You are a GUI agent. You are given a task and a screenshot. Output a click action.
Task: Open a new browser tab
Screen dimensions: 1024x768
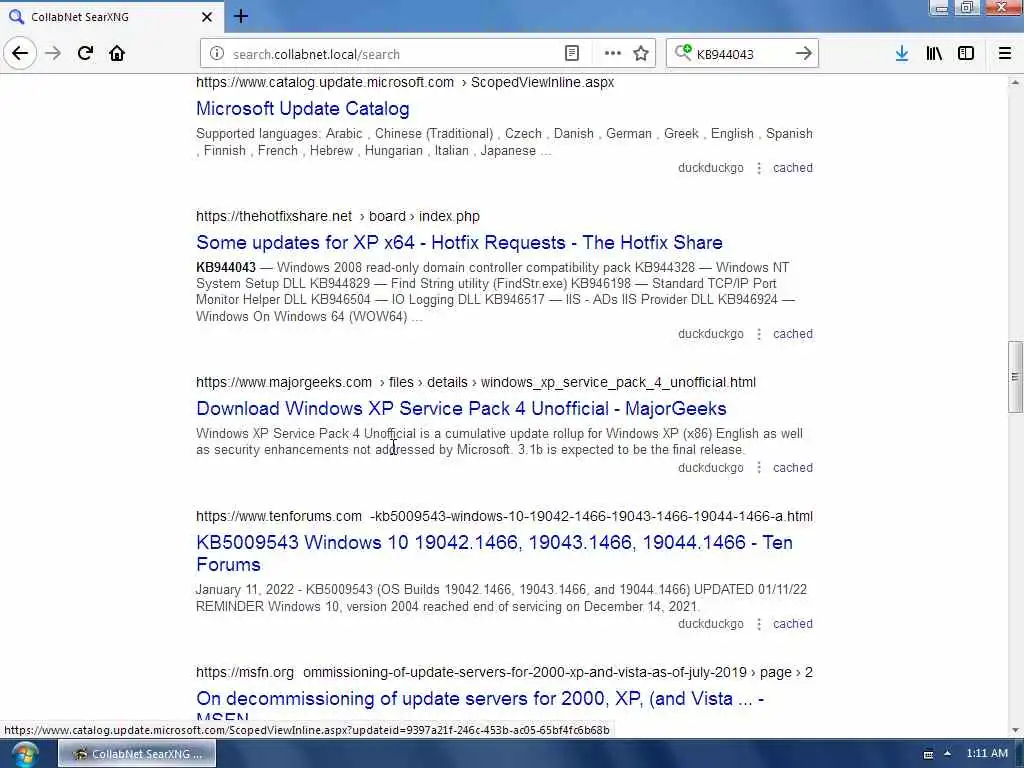(x=241, y=16)
